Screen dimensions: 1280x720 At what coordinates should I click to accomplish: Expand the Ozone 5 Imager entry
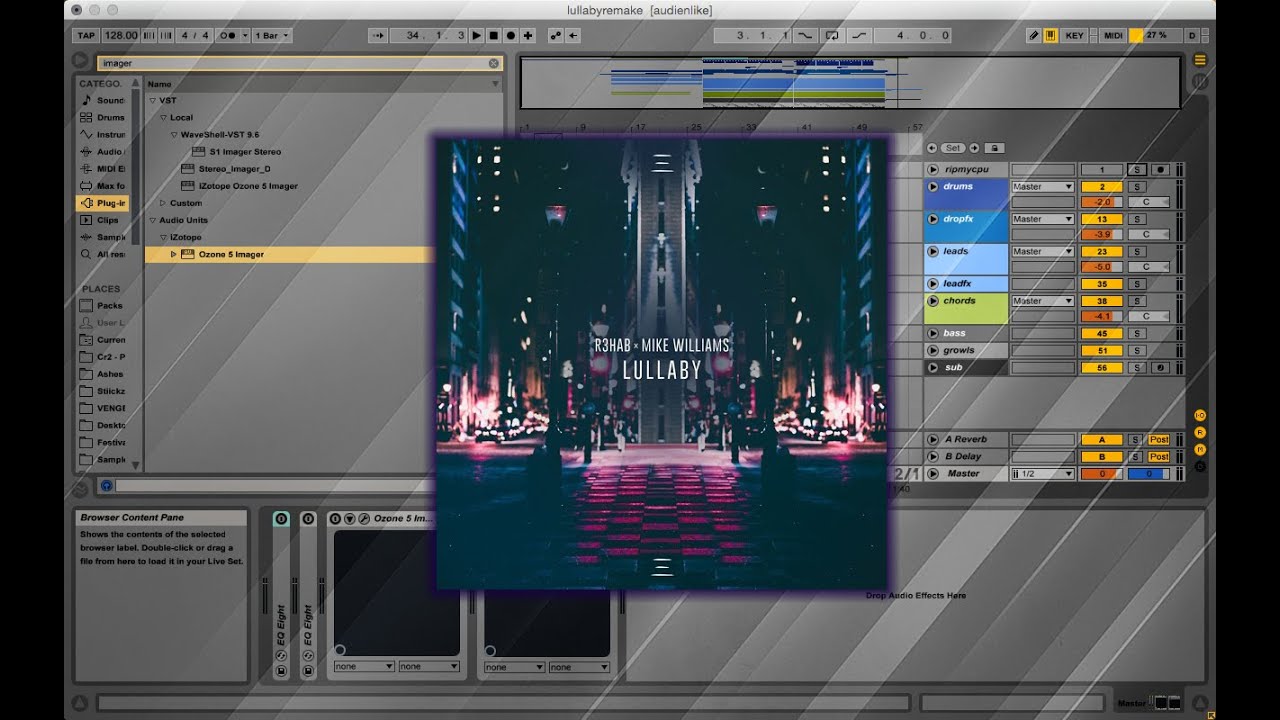pyautogui.click(x=174, y=254)
